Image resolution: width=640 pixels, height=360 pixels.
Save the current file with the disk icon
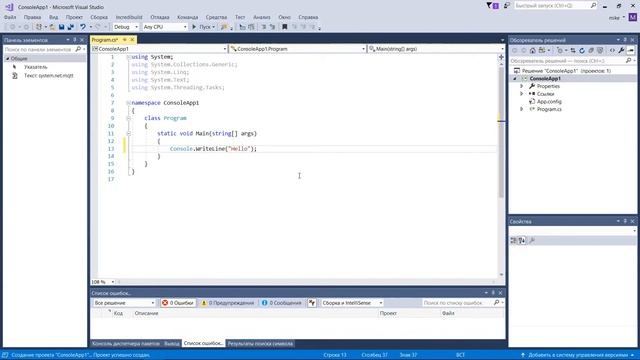click(x=61, y=27)
